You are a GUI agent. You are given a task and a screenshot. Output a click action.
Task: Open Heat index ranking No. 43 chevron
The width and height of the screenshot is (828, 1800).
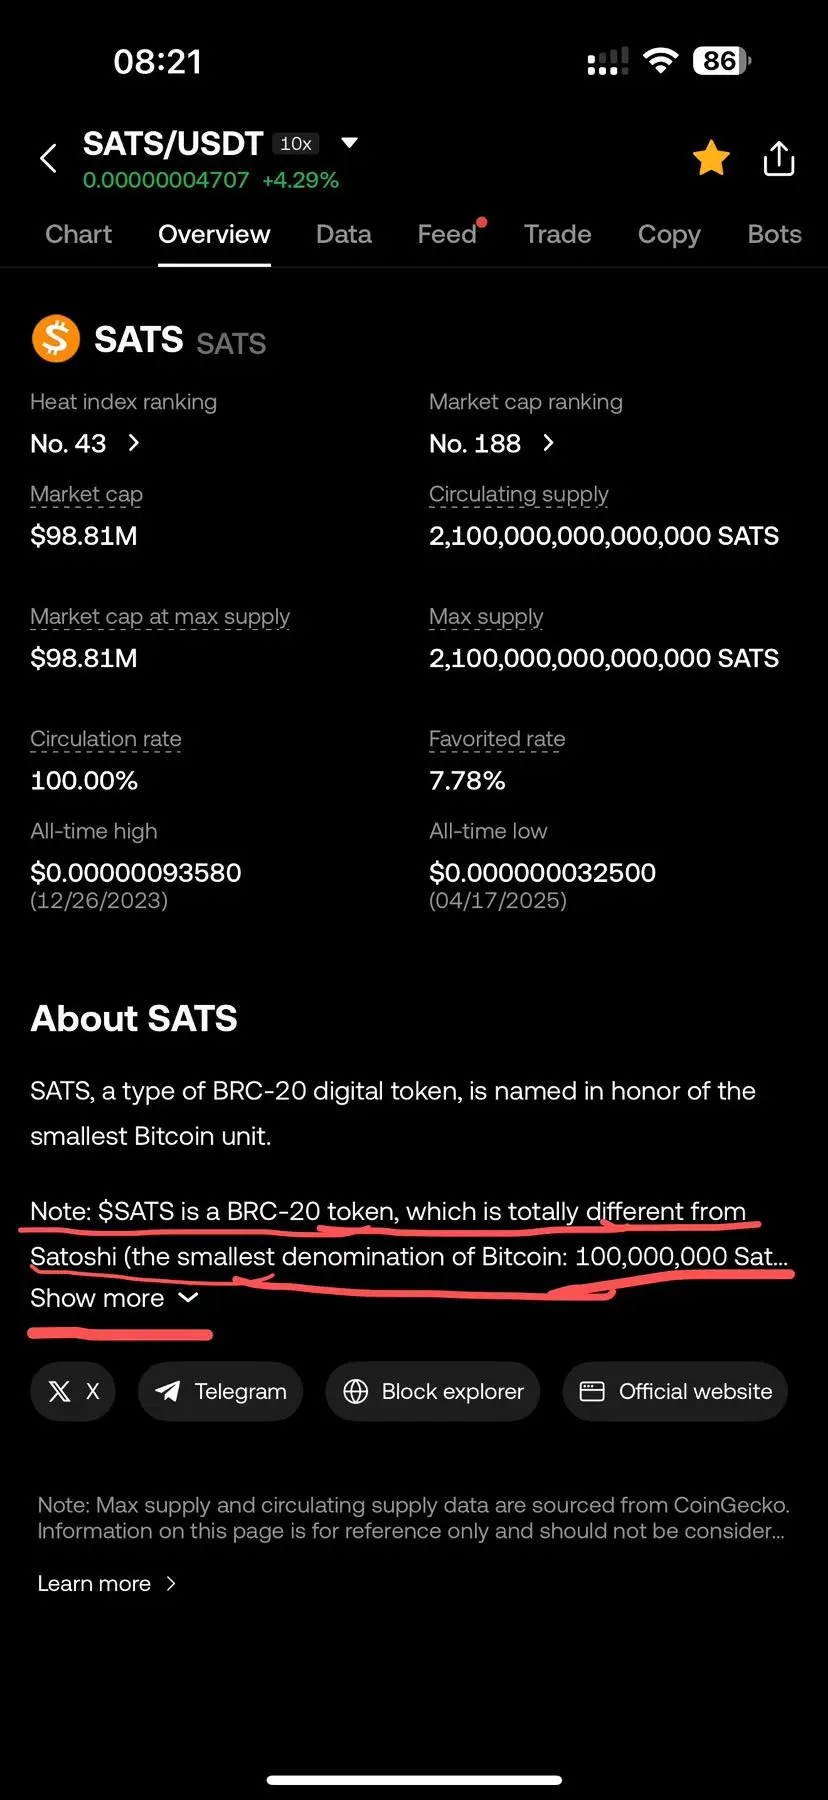(x=134, y=443)
